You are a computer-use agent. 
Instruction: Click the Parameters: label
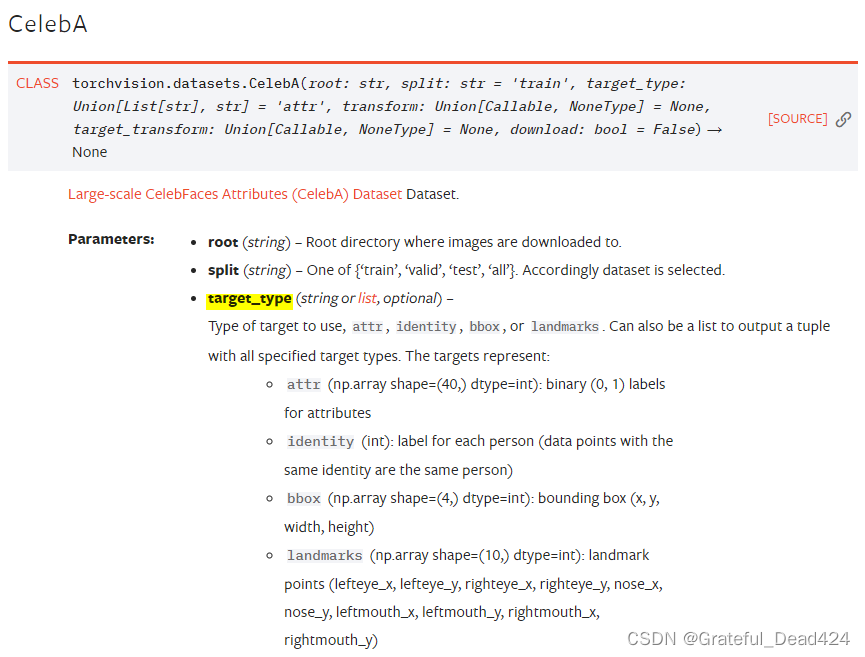click(x=111, y=239)
